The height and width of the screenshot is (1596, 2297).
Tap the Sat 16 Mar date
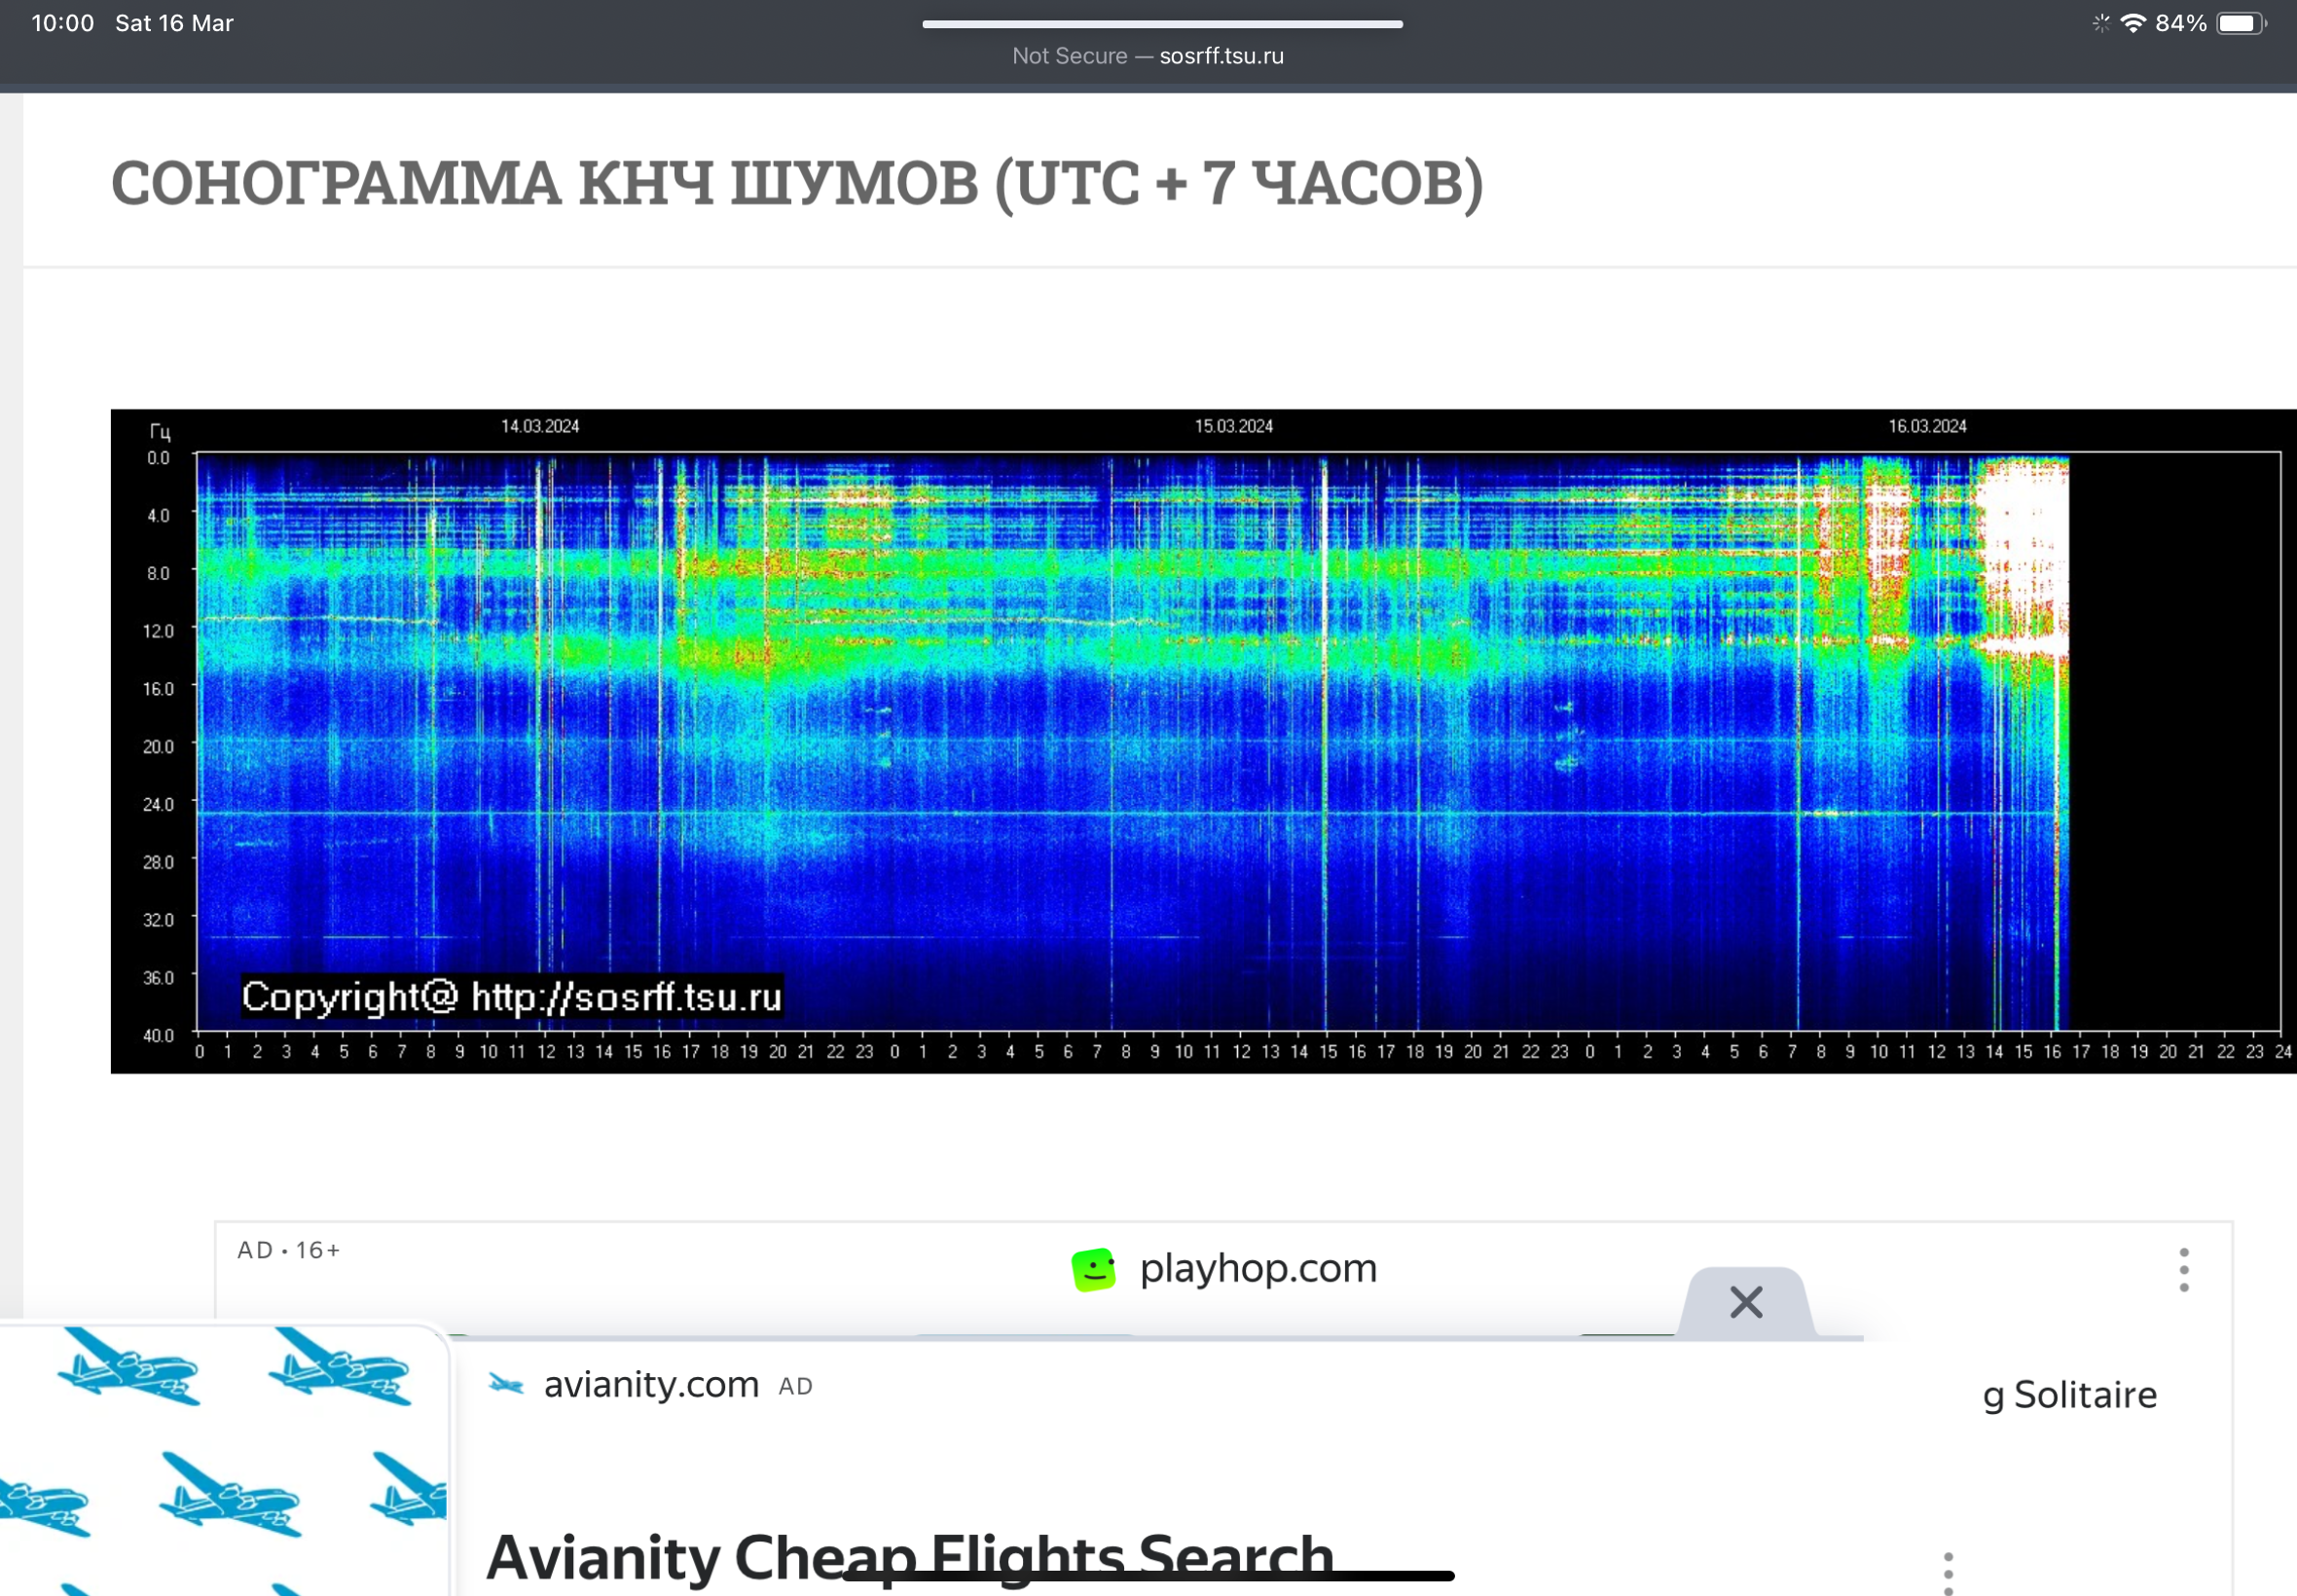coord(174,23)
